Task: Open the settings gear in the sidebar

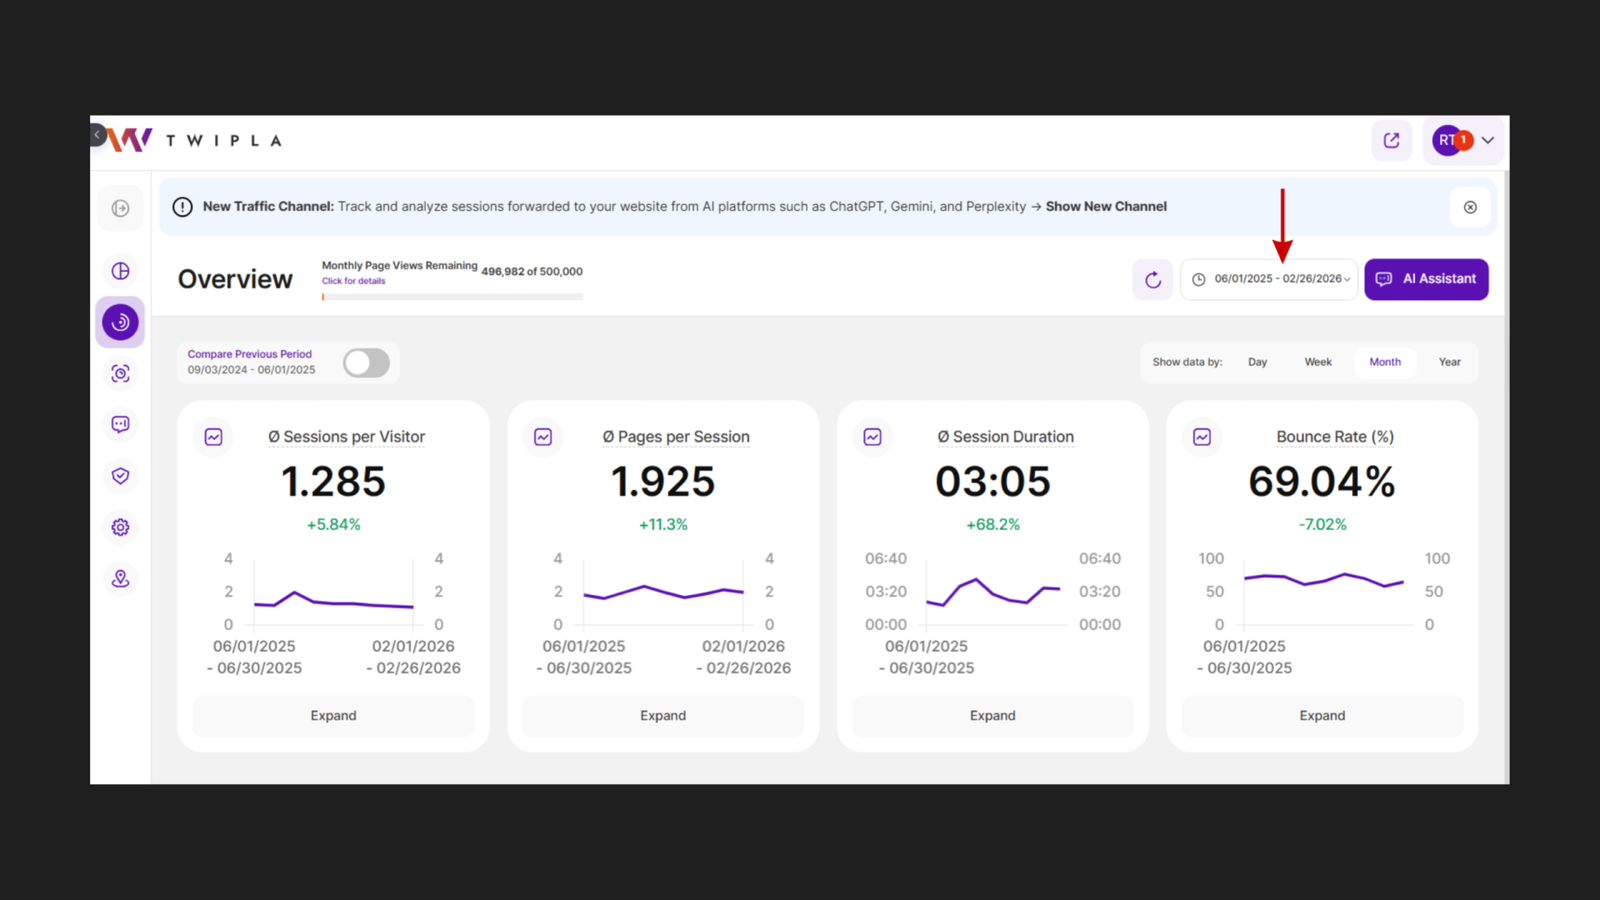Action: click(x=120, y=527)
